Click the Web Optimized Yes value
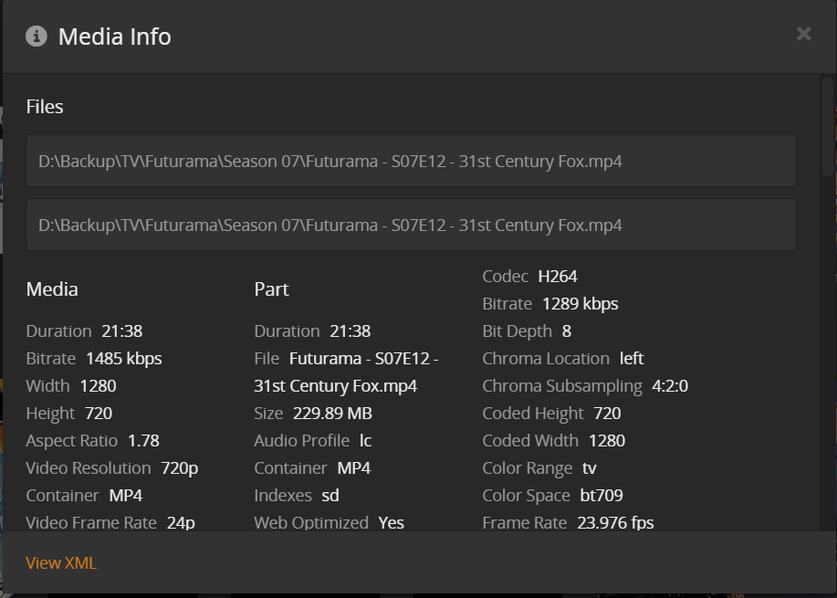This screenshot has height=598, width=837. click(x=391, y=523)
